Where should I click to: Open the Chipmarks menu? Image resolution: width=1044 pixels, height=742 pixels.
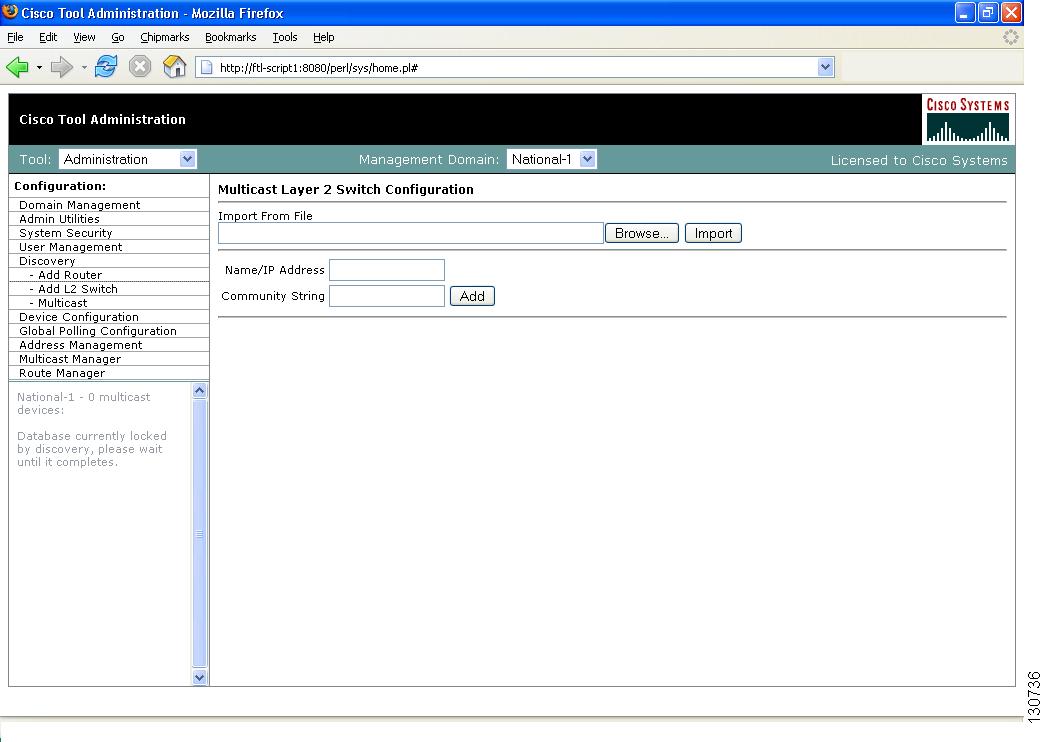164,37
